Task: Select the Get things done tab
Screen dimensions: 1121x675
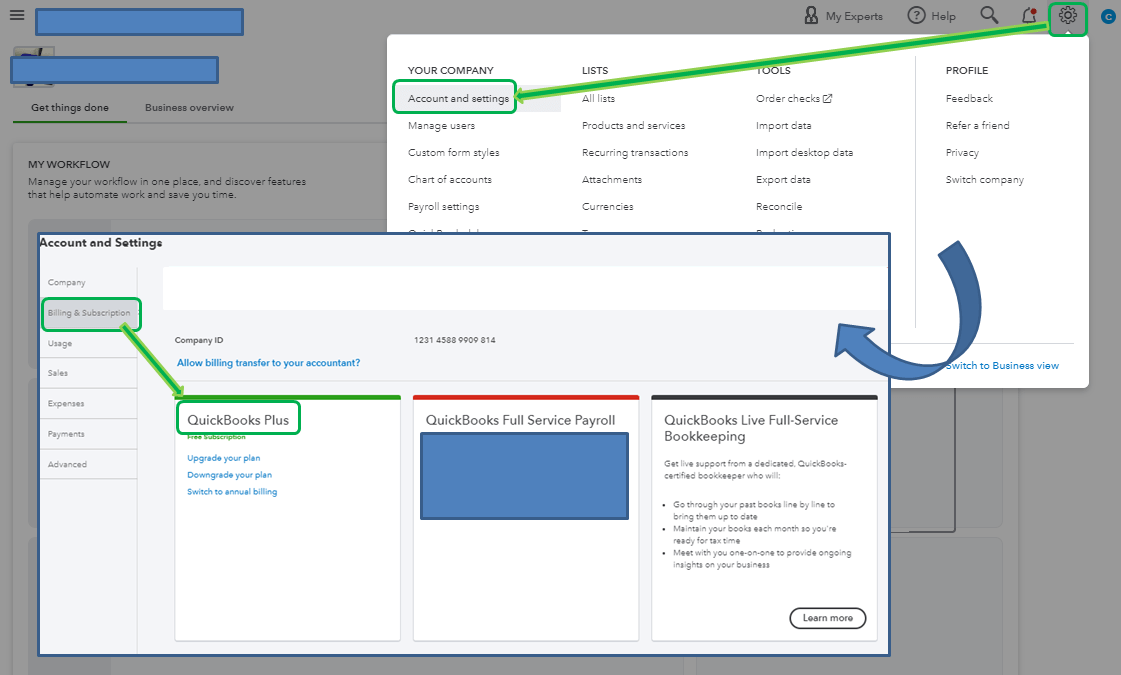Action: coord(69,107)
